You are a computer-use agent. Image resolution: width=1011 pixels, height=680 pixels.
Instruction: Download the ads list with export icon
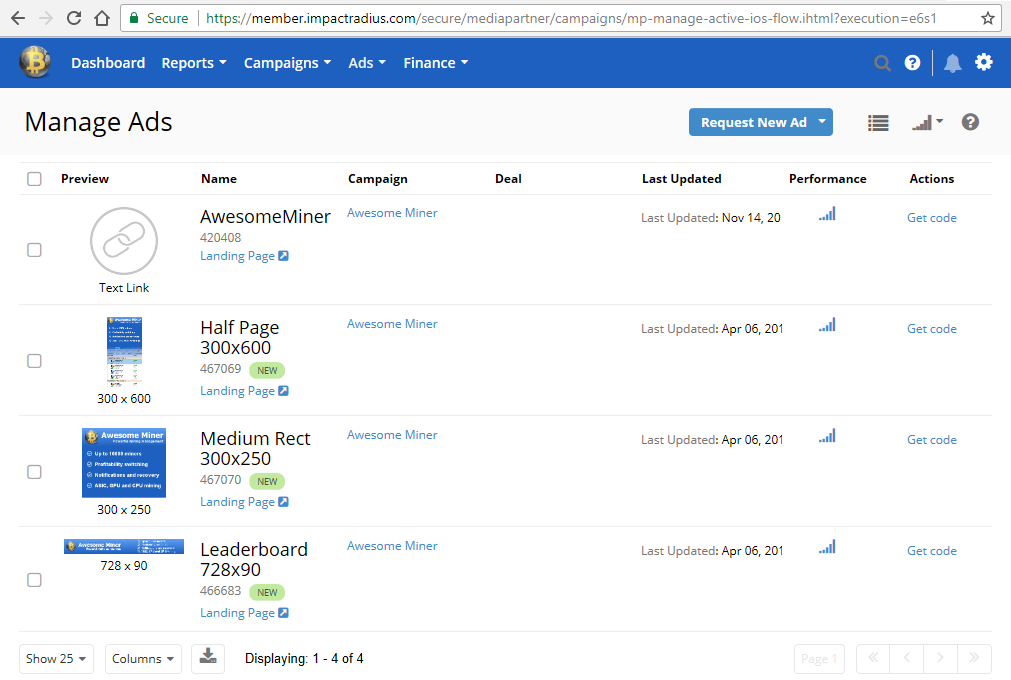208,658
